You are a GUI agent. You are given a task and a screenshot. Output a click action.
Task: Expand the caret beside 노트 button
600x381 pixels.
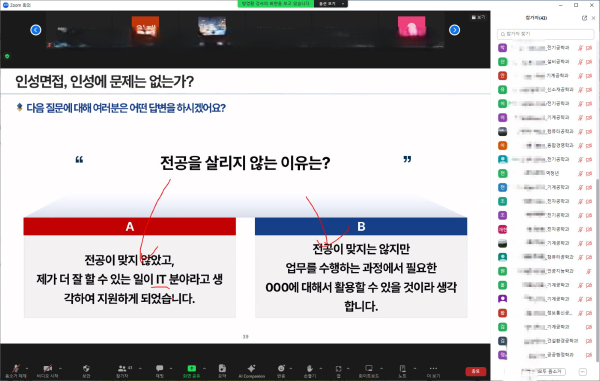coord(414,368)
